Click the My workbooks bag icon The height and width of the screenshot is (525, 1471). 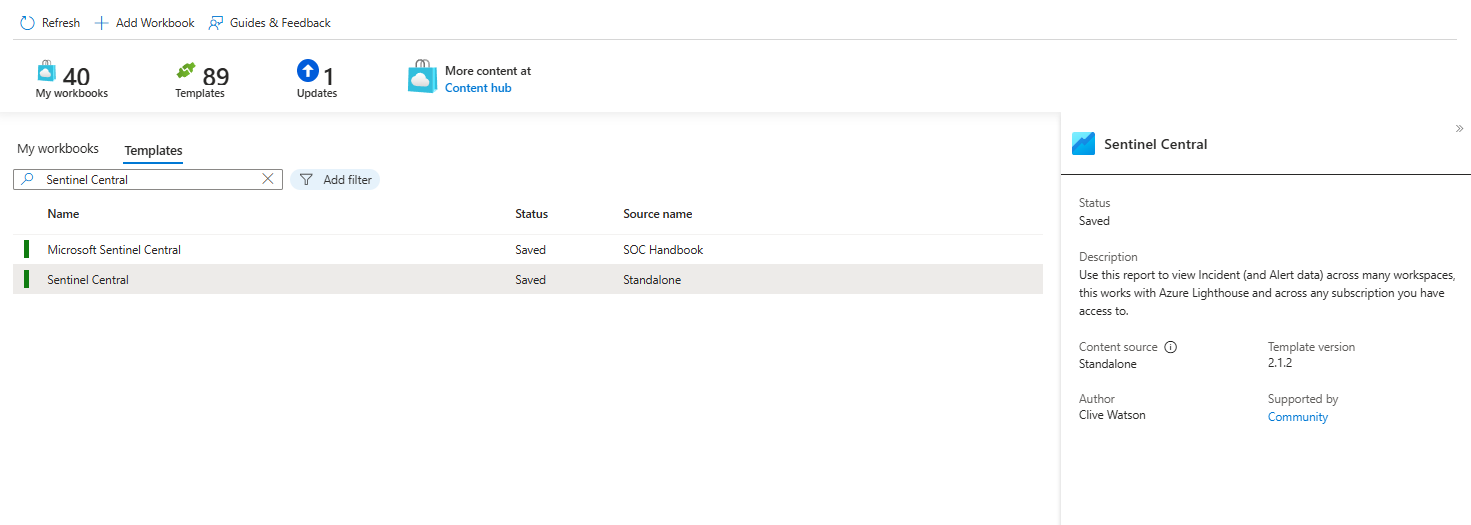pyautogui.click(x=46, y=71)
